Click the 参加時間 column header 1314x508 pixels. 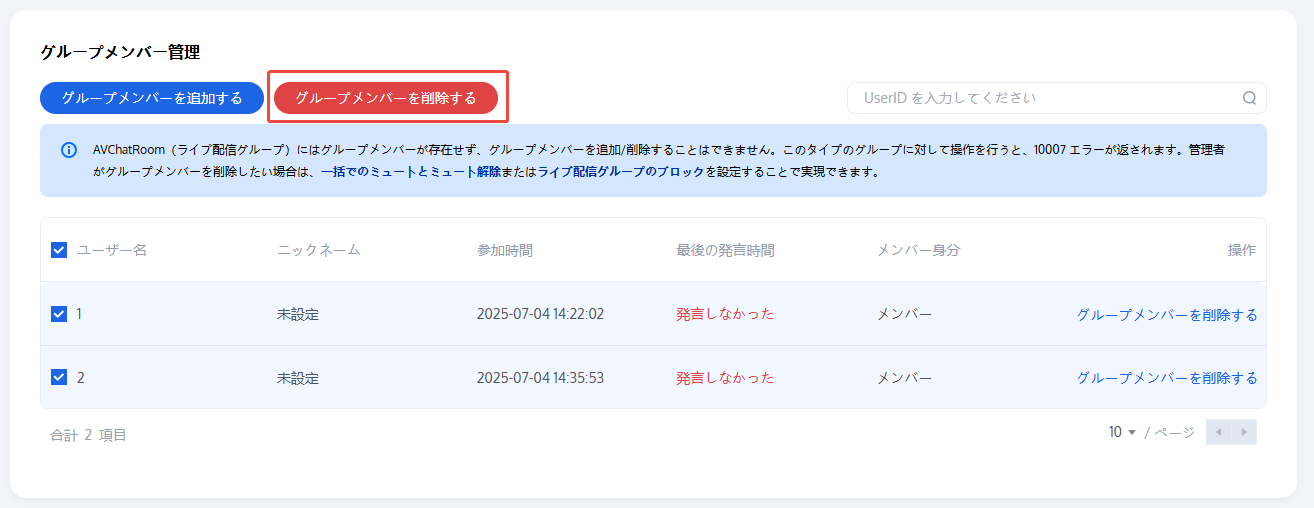coord(505,250)
